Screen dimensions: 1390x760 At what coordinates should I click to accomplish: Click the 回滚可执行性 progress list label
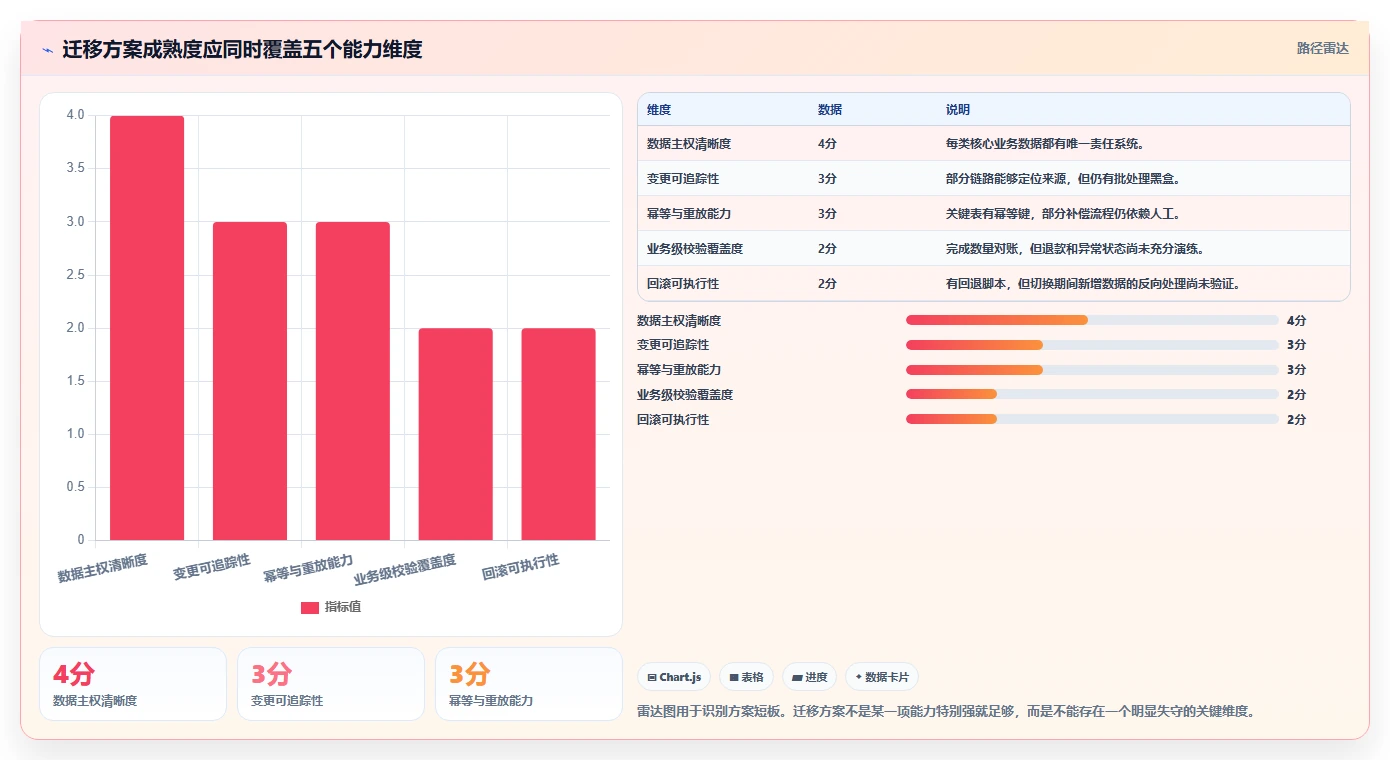(673, 419)
